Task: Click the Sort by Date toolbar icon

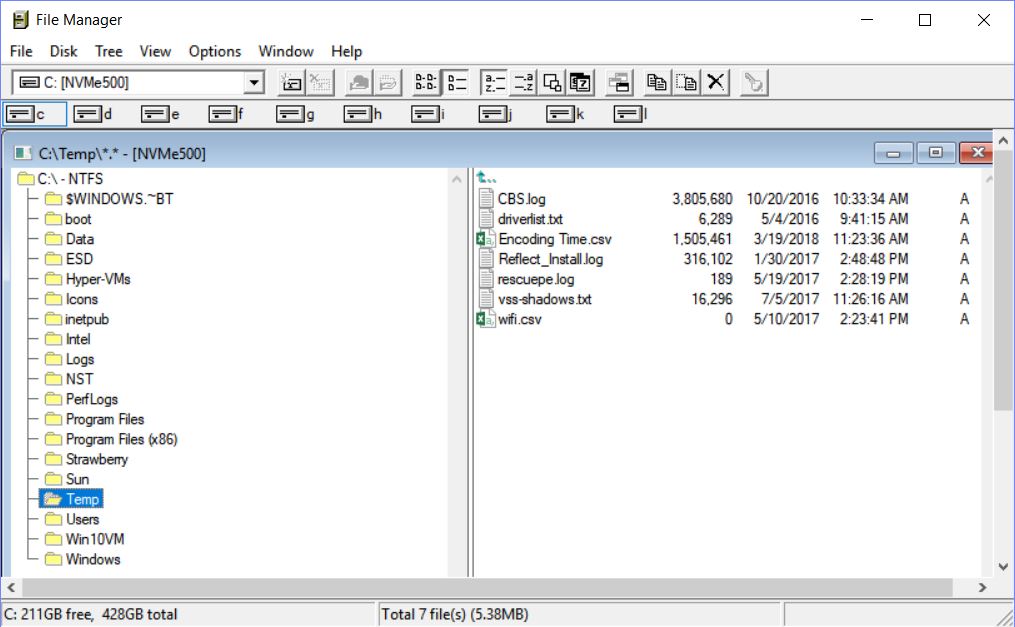Action: click(581, 83)
